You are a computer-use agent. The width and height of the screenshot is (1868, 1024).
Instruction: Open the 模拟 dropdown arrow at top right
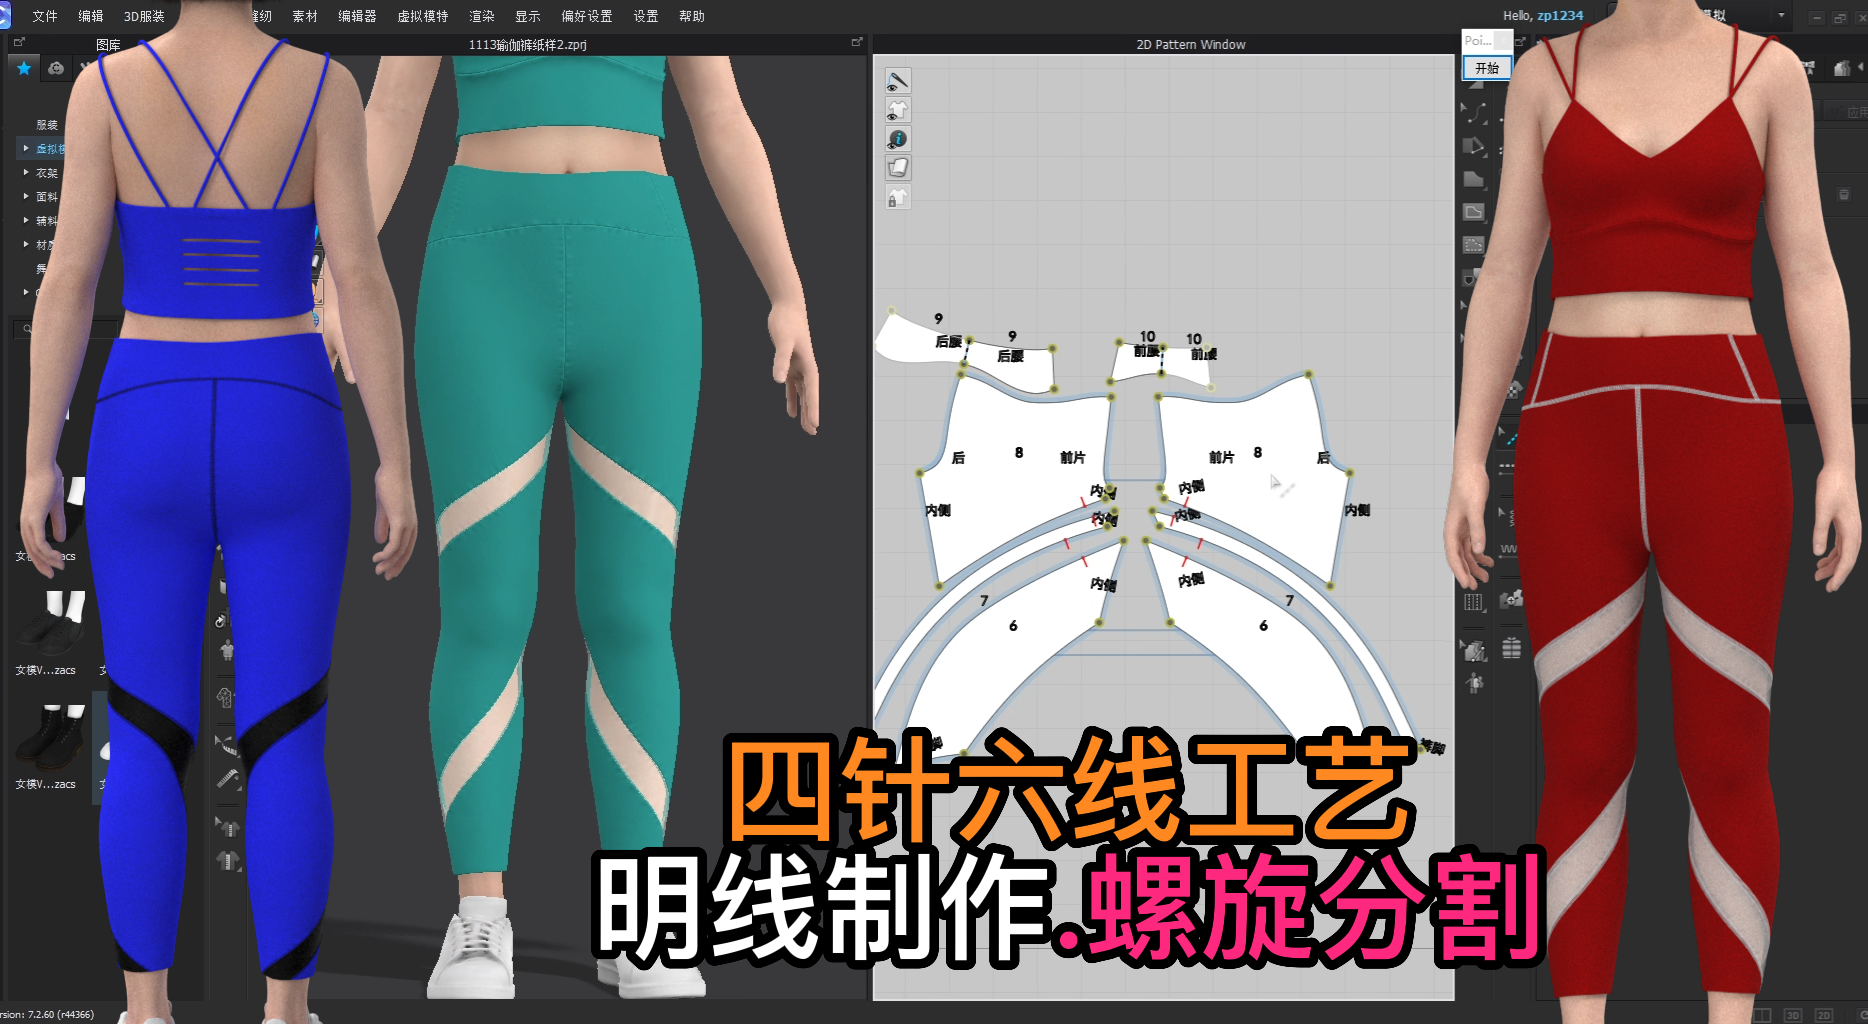coord(1781,14)
